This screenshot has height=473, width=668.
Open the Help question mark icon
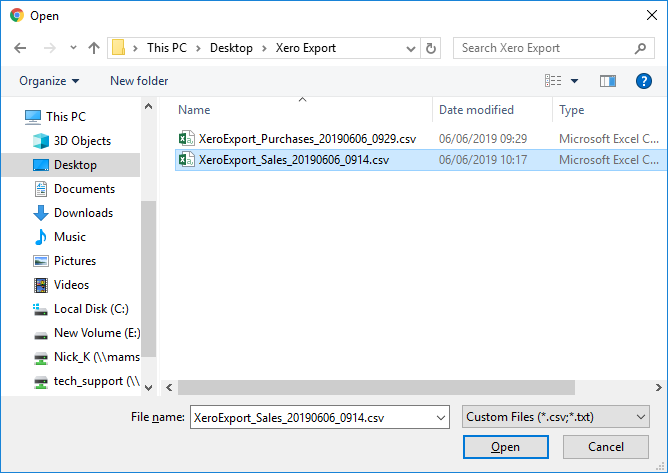coord(644,81)
